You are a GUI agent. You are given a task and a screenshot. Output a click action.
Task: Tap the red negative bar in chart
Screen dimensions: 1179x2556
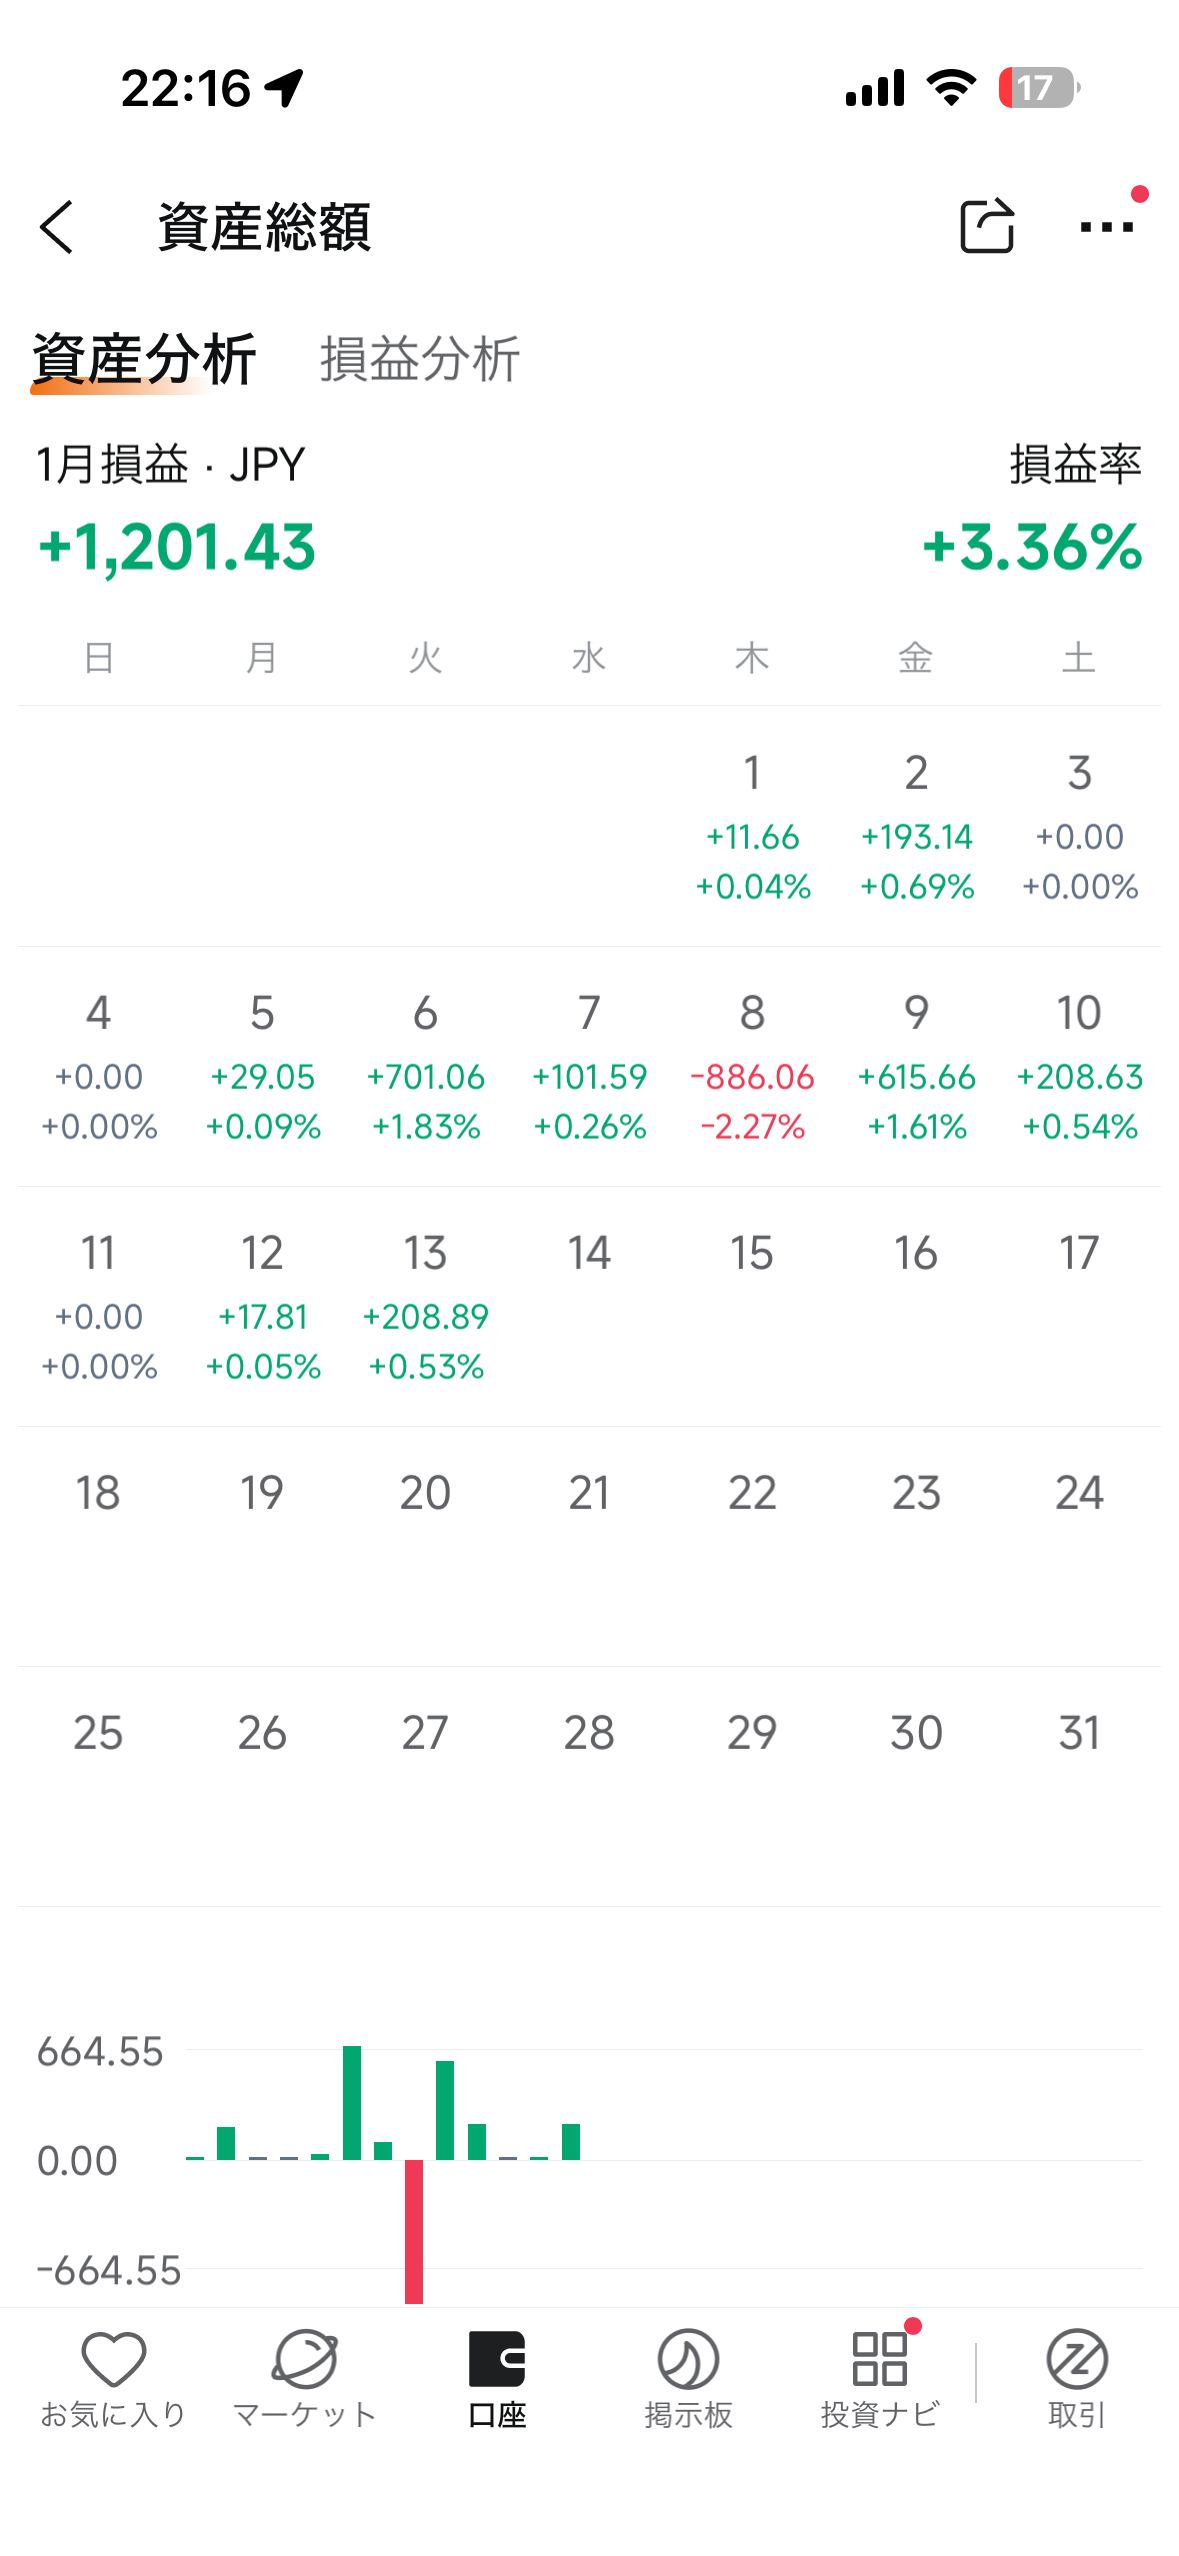(x=414, y=2228)
